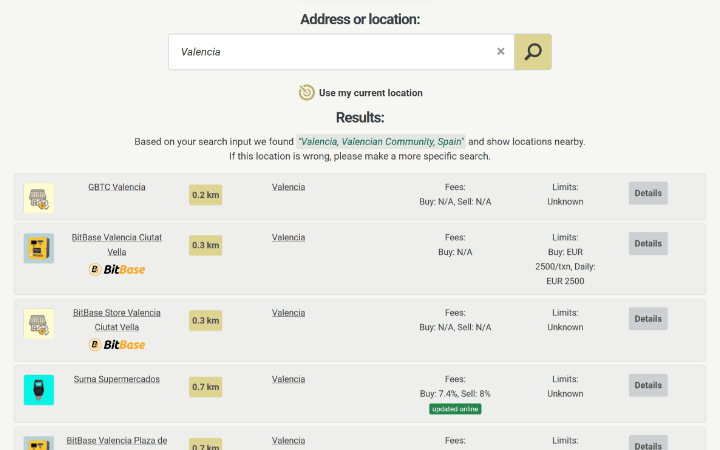Click BitBase logo under Valencia Ciutat Vella ATM
Image resolution: width=720 pixels, height=450 pixels.
(x=117, y=270)
